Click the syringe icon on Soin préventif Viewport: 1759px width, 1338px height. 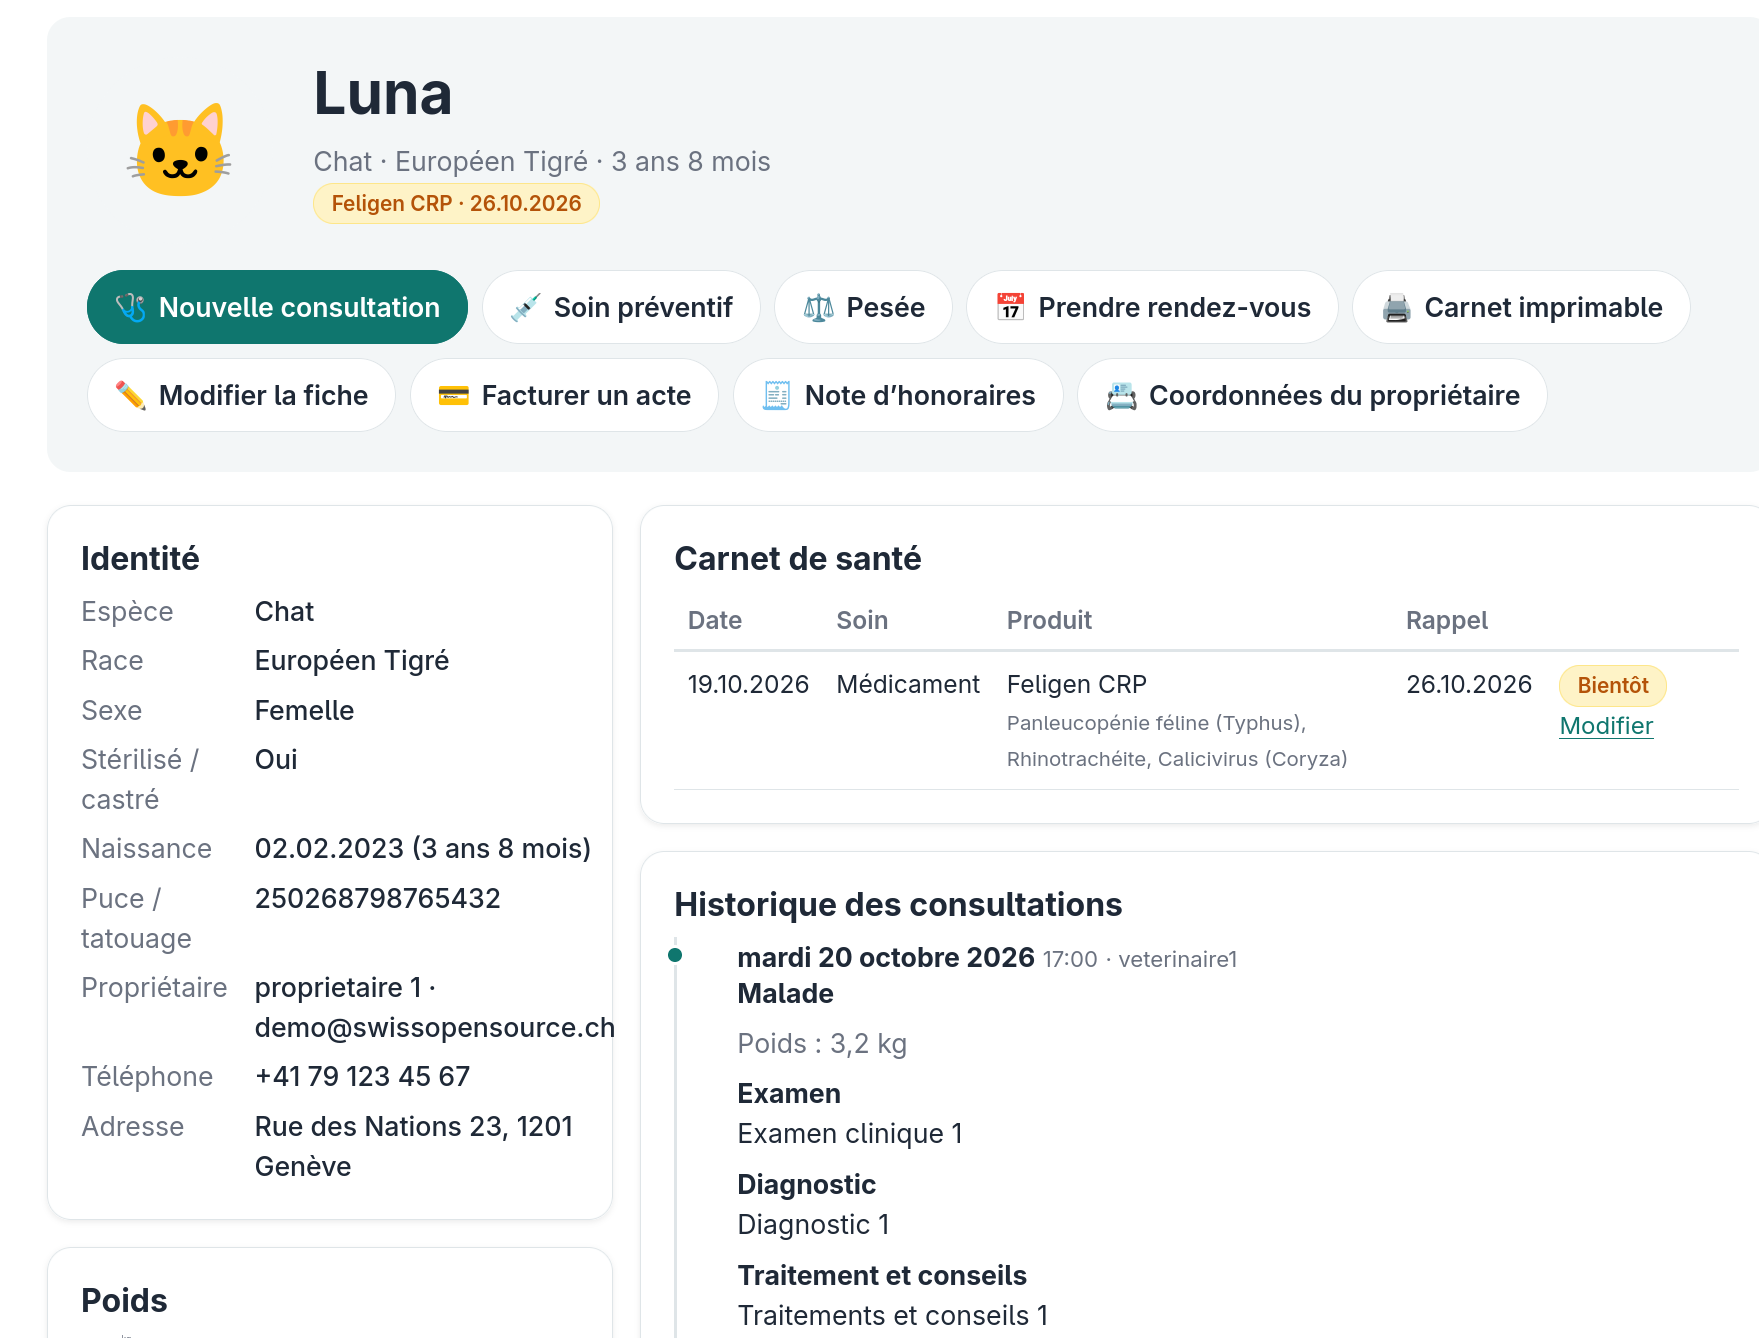[525, 307]
